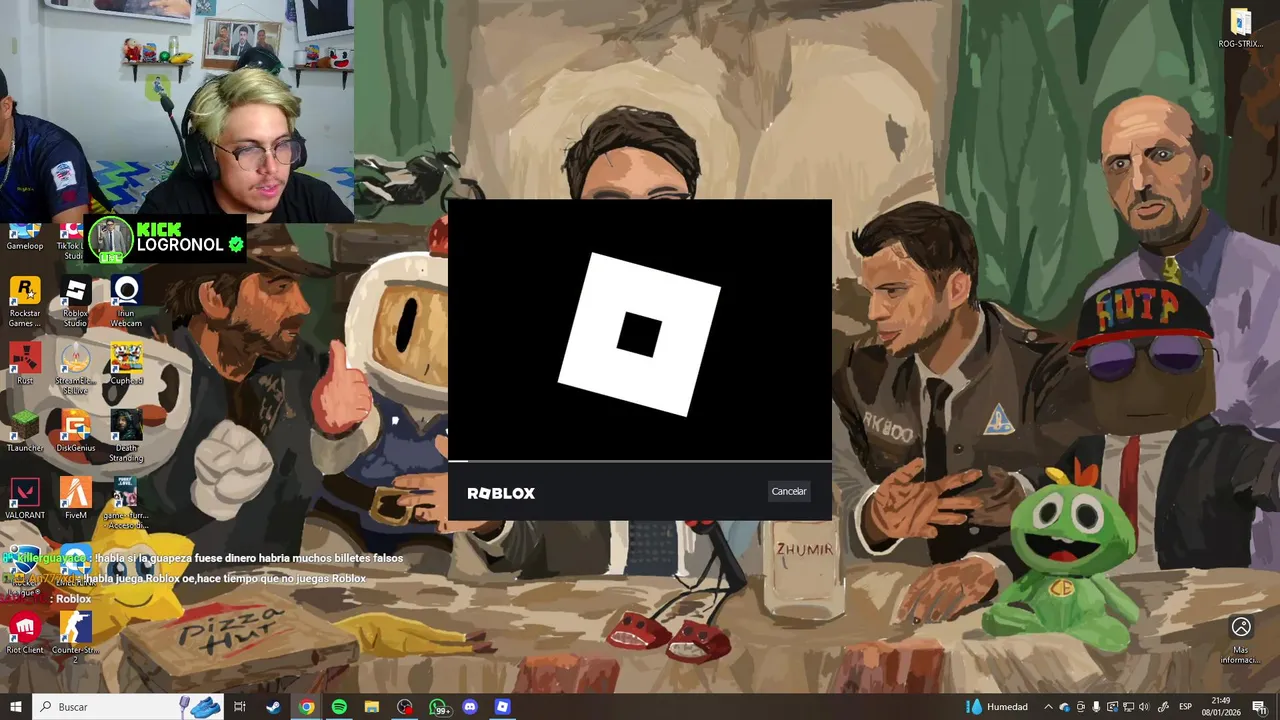Image resolution: width=1280 pixels, height=720 pixels.
Task: Click chat message about "billetes falsos"
Action: point(247,558)
